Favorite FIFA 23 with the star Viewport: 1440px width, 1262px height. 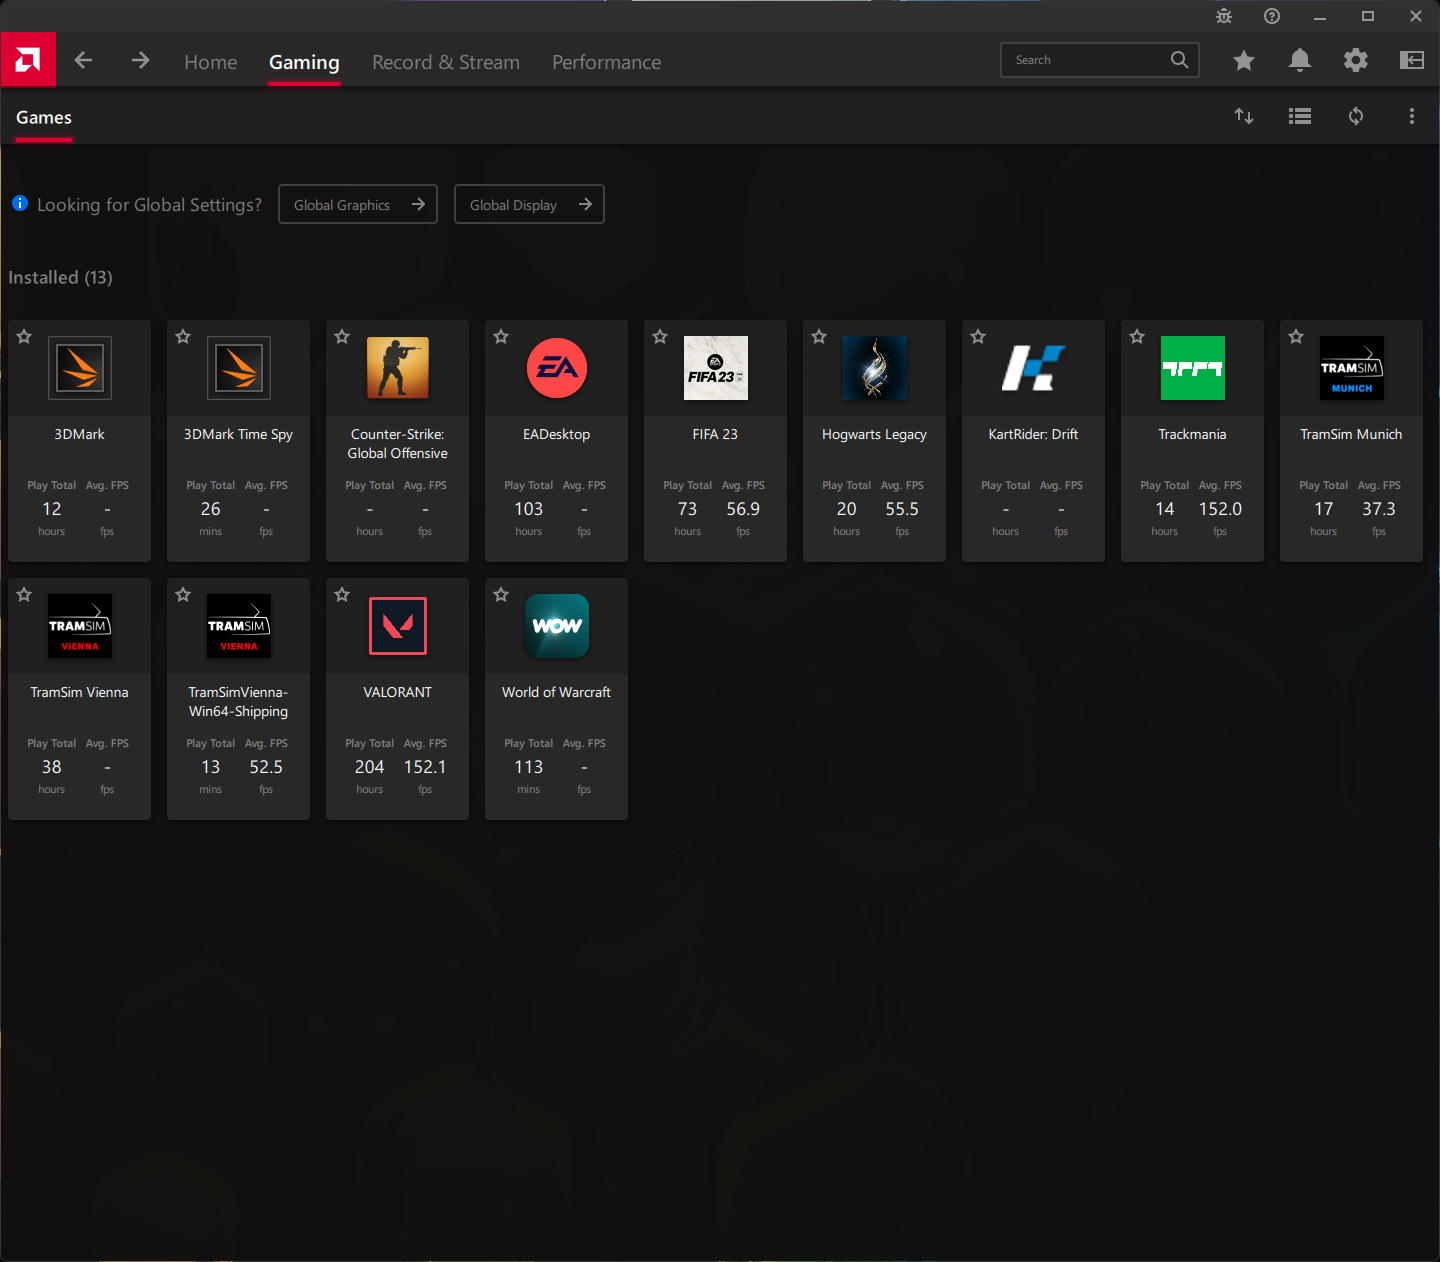click(660, 337)
